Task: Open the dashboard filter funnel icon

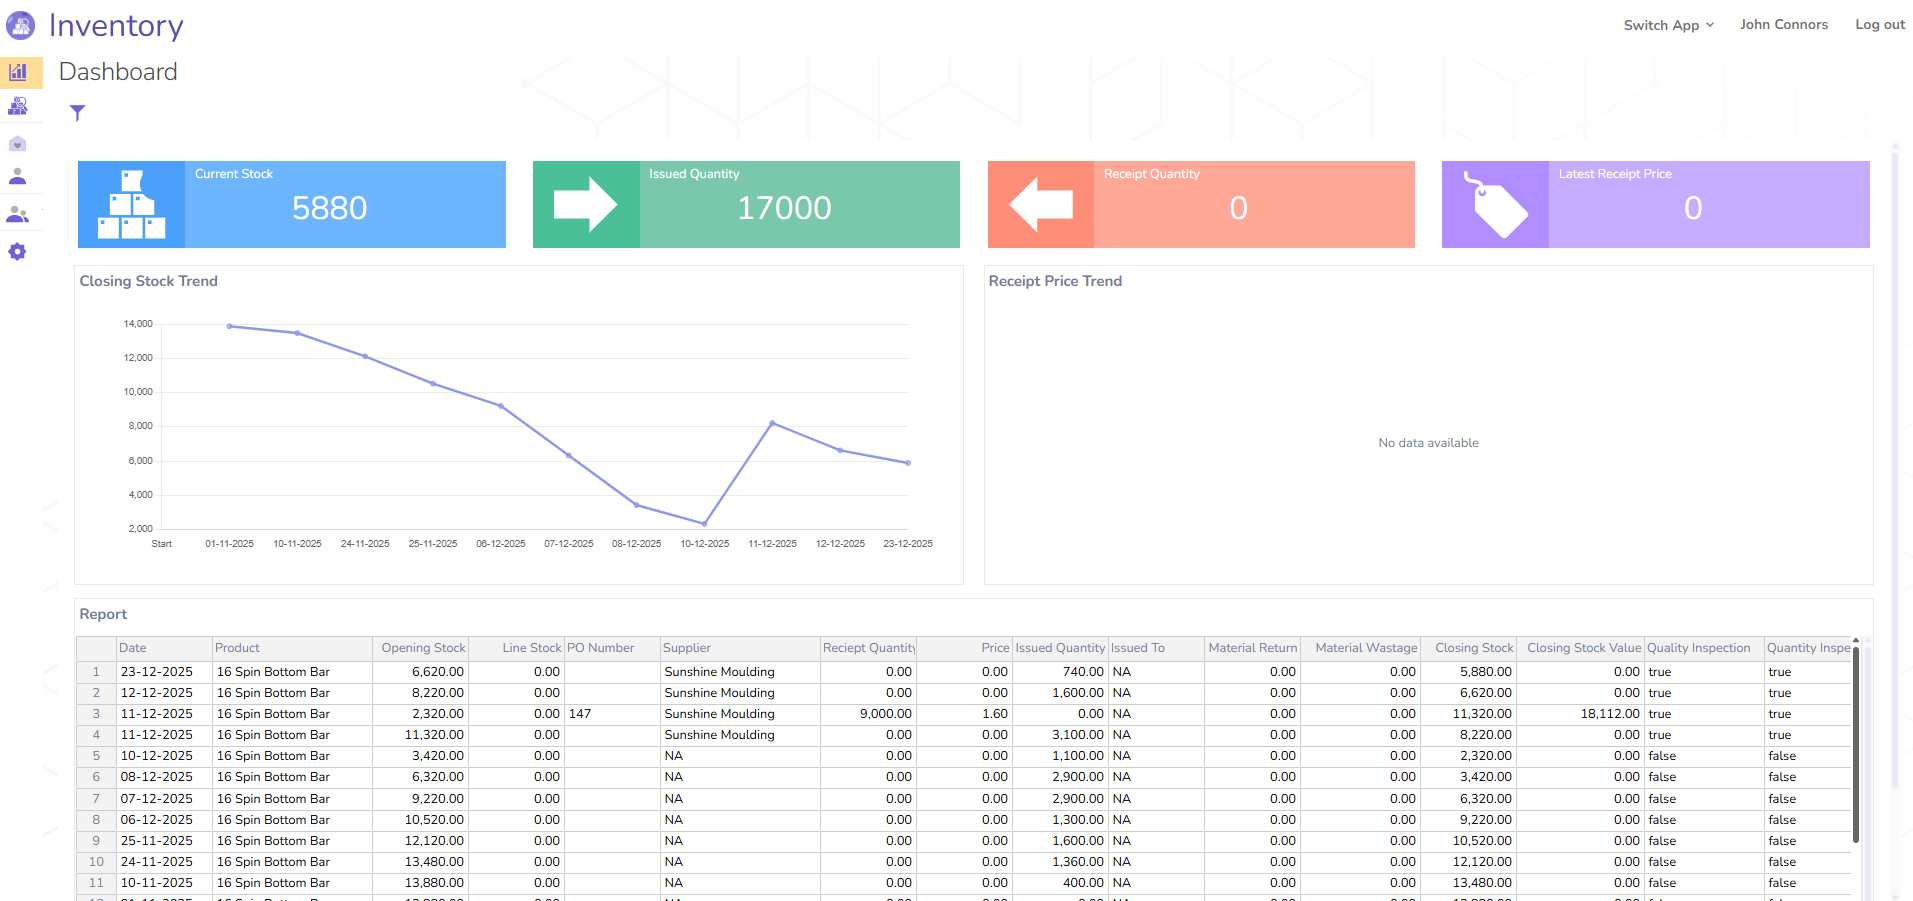Action: pyautogui.click(x=77, y=113)
